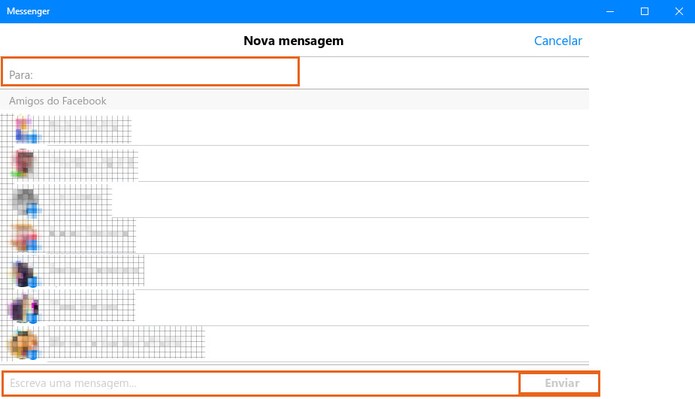695x399 pixels.
Task: Click the Escreva uma mensagem text box
Action: coord(261,383)
